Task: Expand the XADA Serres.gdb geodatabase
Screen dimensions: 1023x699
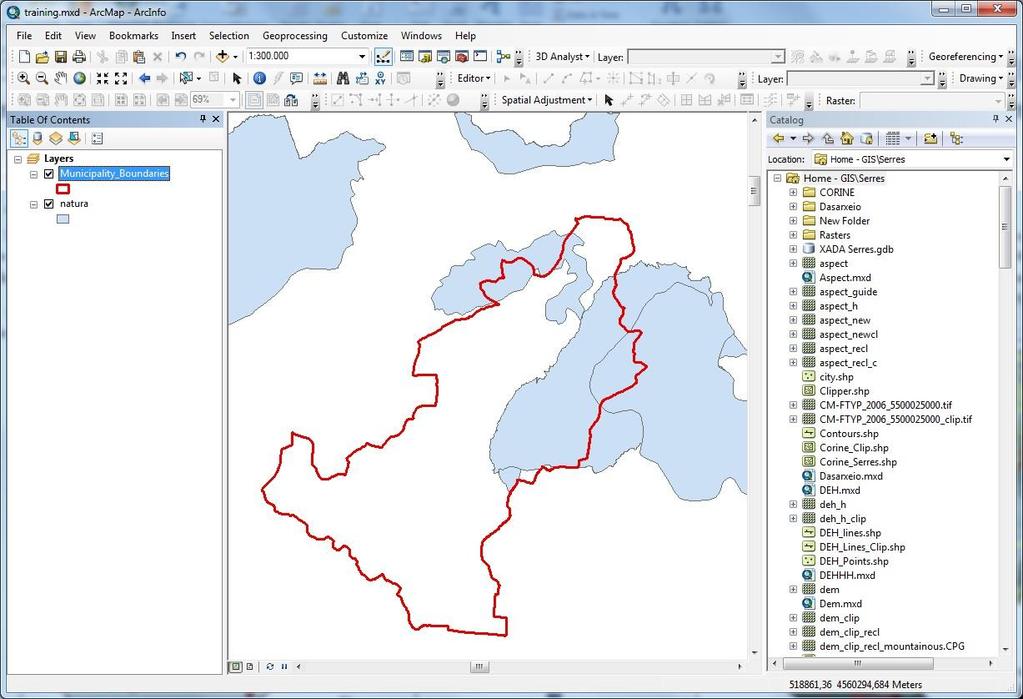Action: (x=793, y=249)
